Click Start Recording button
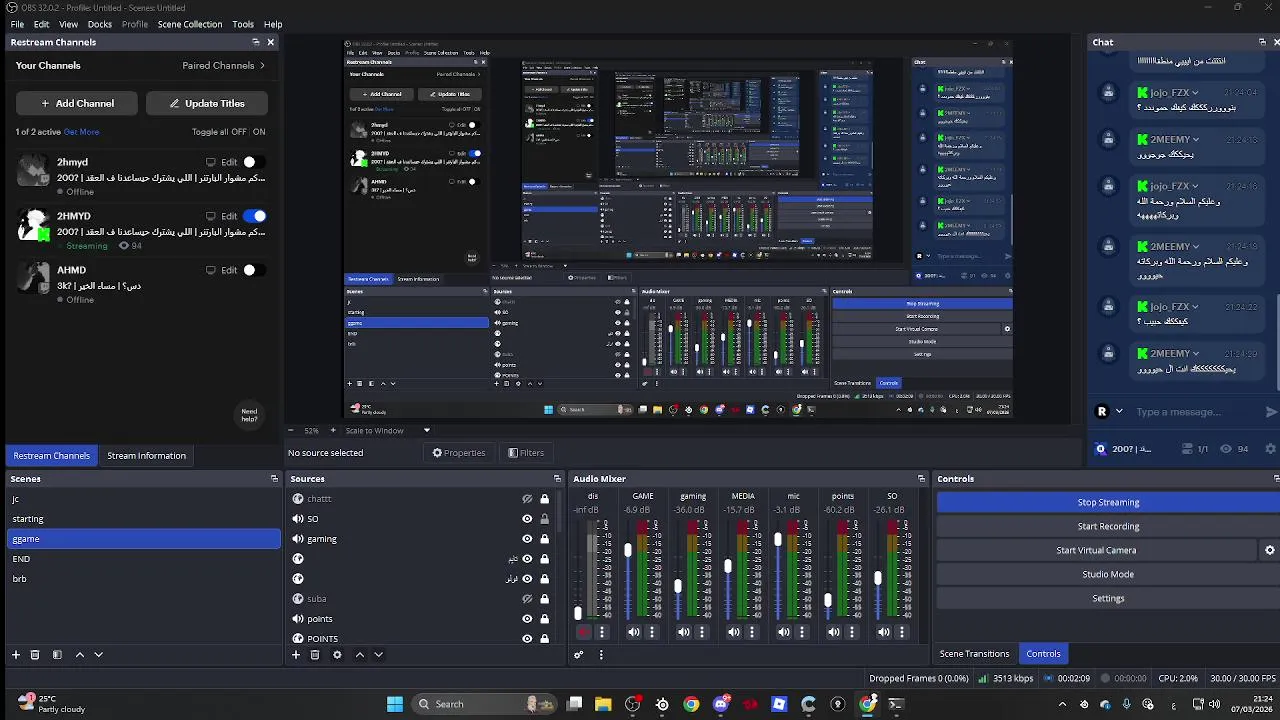Screen dimensions: 1280x720 1108,526
